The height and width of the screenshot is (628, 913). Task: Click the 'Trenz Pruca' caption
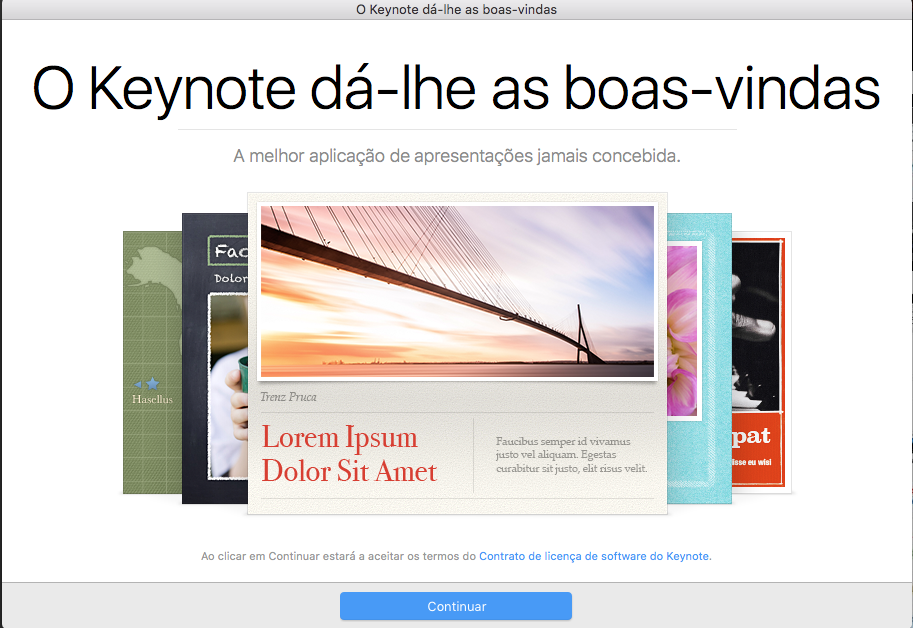click(288, 397)
